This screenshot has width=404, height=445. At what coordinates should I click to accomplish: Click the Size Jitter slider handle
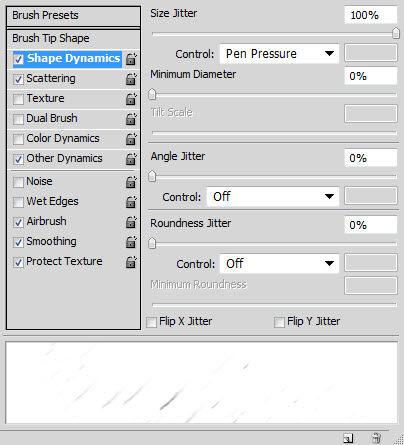pyautogui.click(x=396, y=33)
